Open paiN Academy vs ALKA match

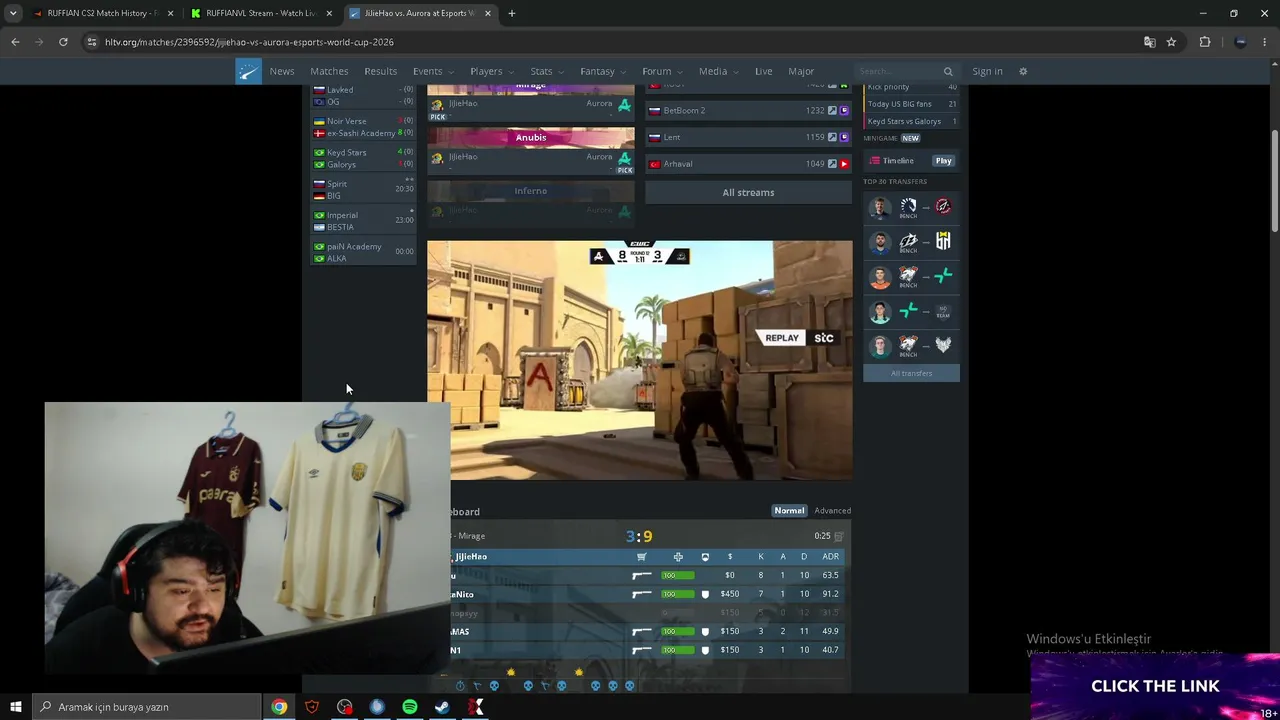(364, 252)
